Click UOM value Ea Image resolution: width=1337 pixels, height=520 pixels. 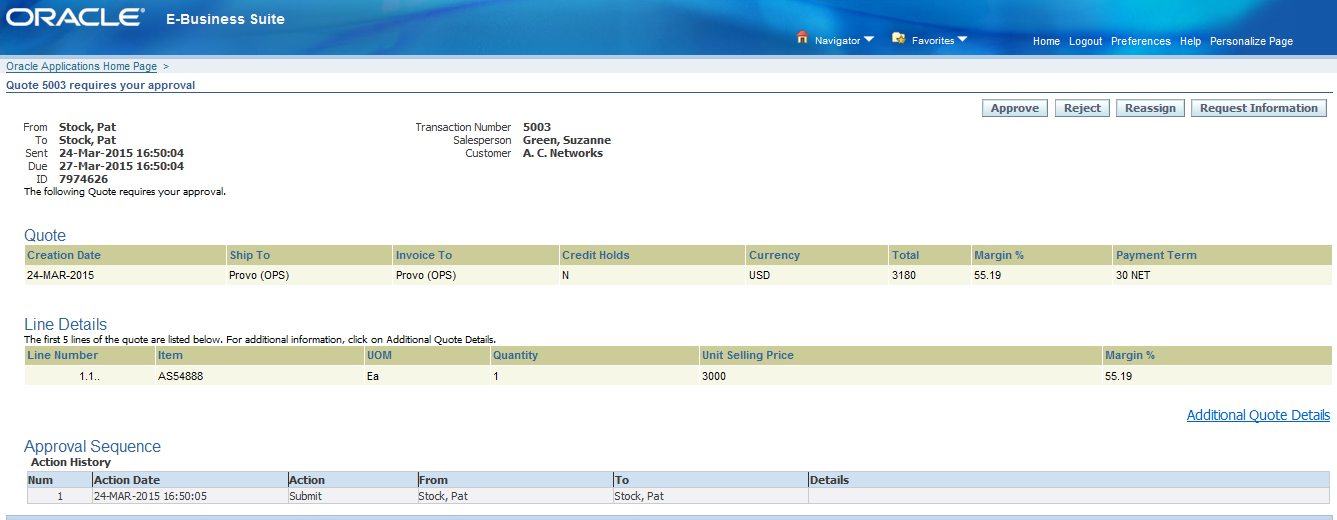373,376
